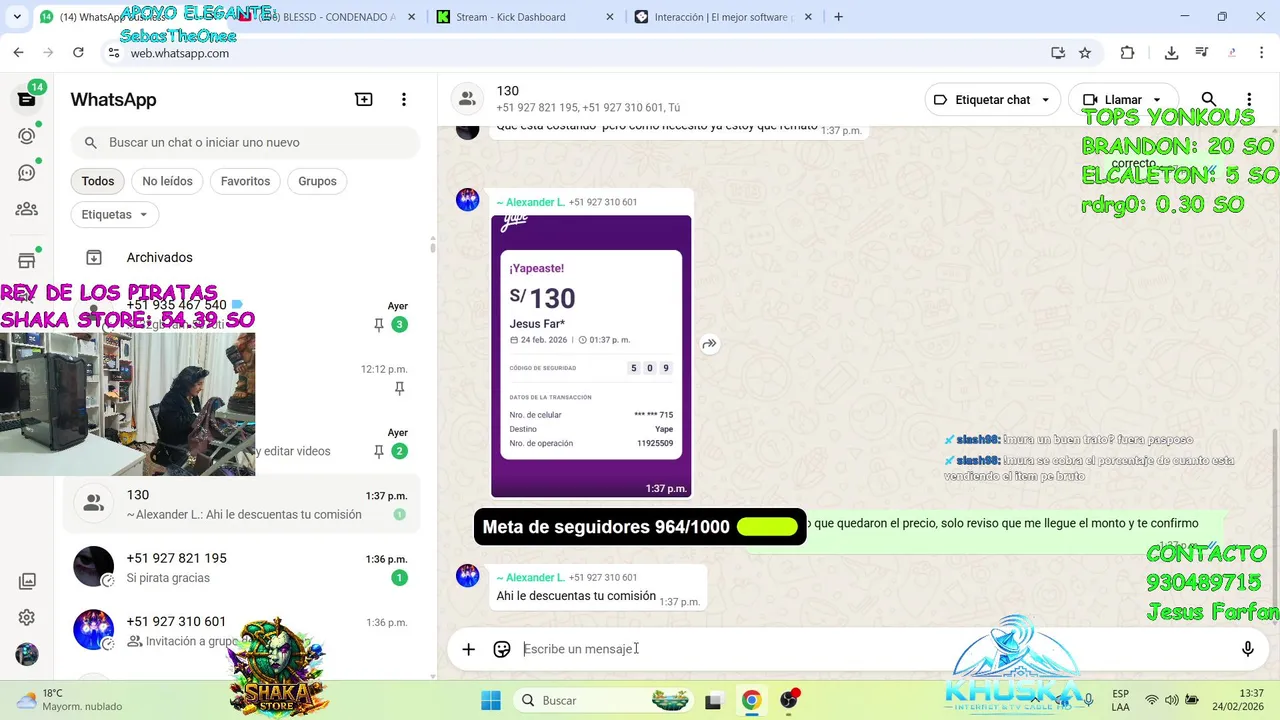This screenshot has height=720, width=1280.
Task: Open the 130 group chat
Action: [x=241, y=504]
